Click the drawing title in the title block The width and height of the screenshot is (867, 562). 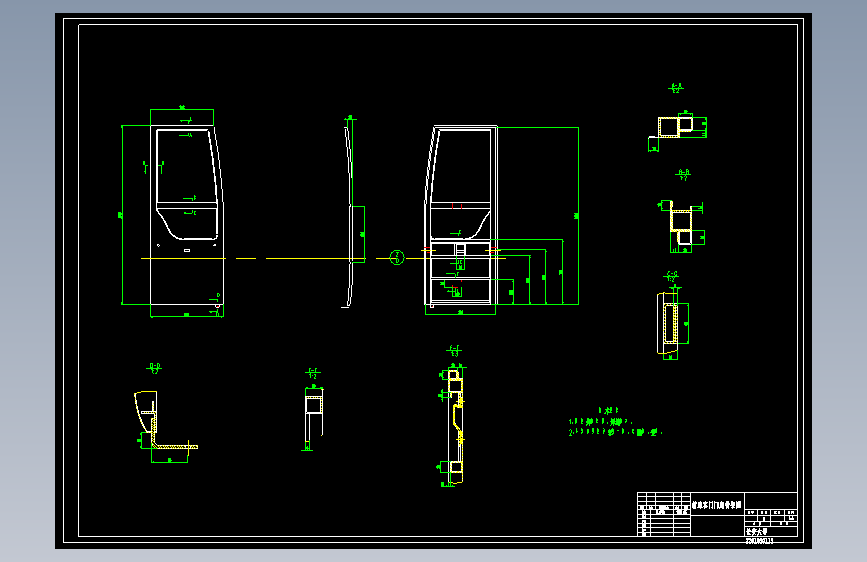717,505
